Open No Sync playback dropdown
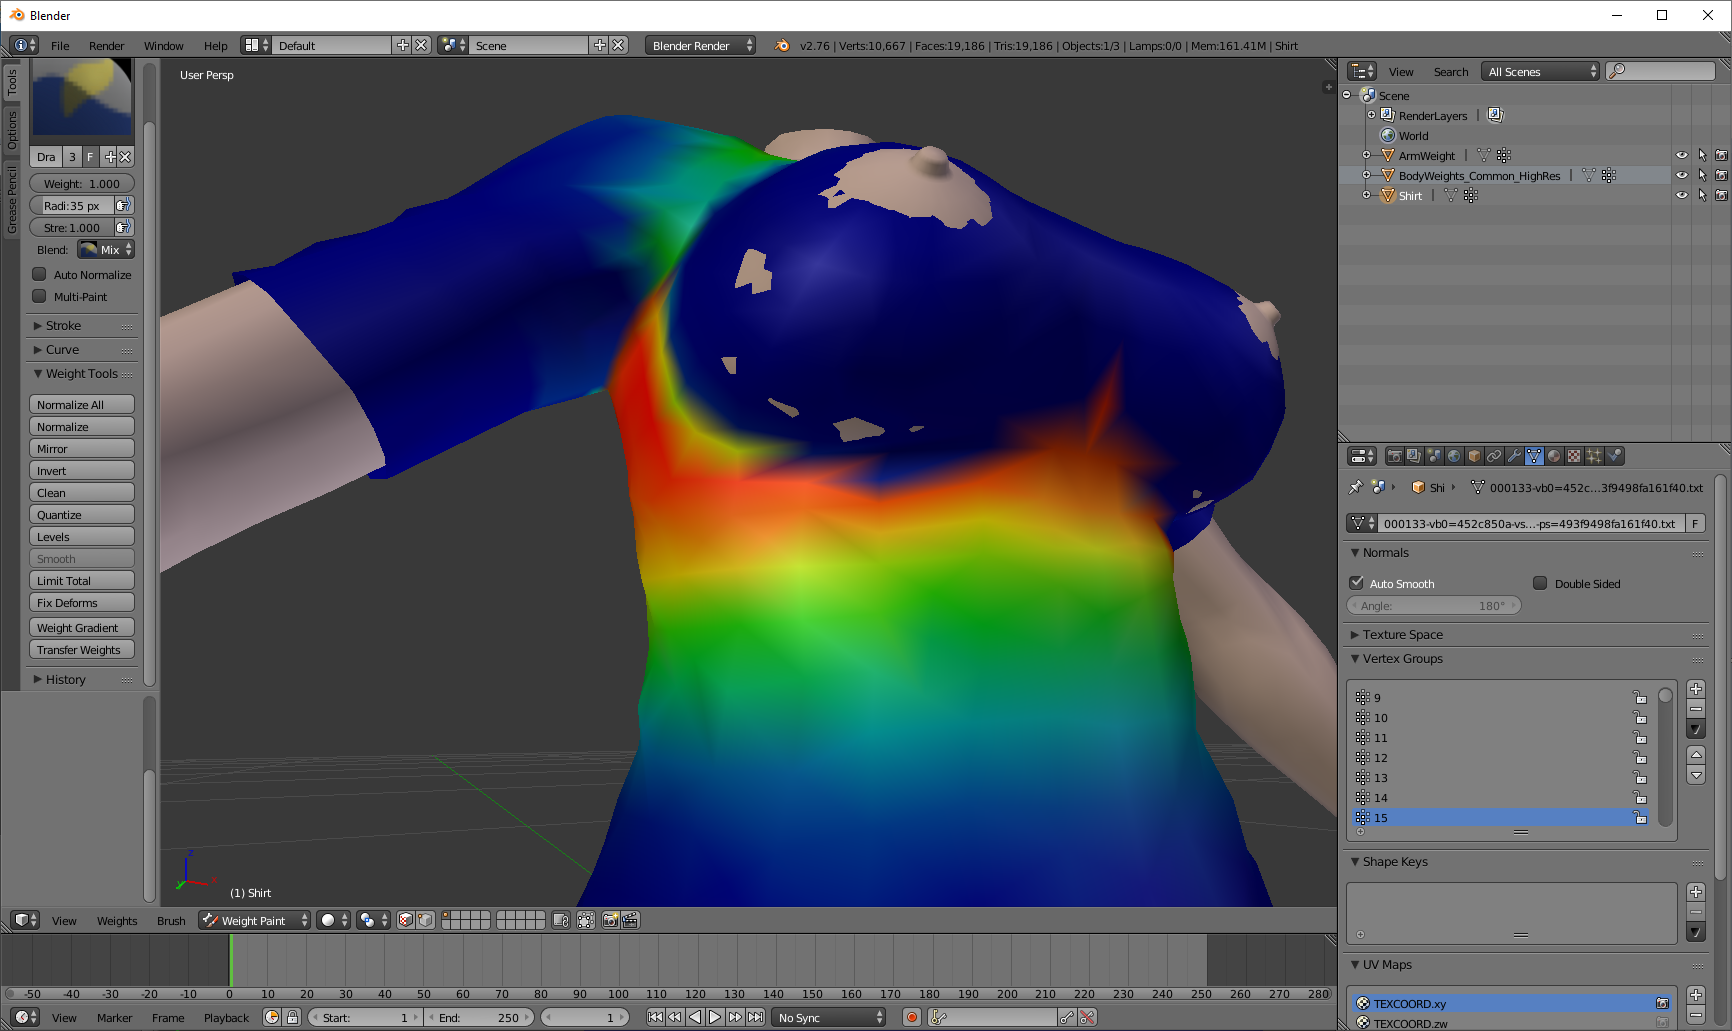The image size is (1732, 1031). [x=830, y=1017]
